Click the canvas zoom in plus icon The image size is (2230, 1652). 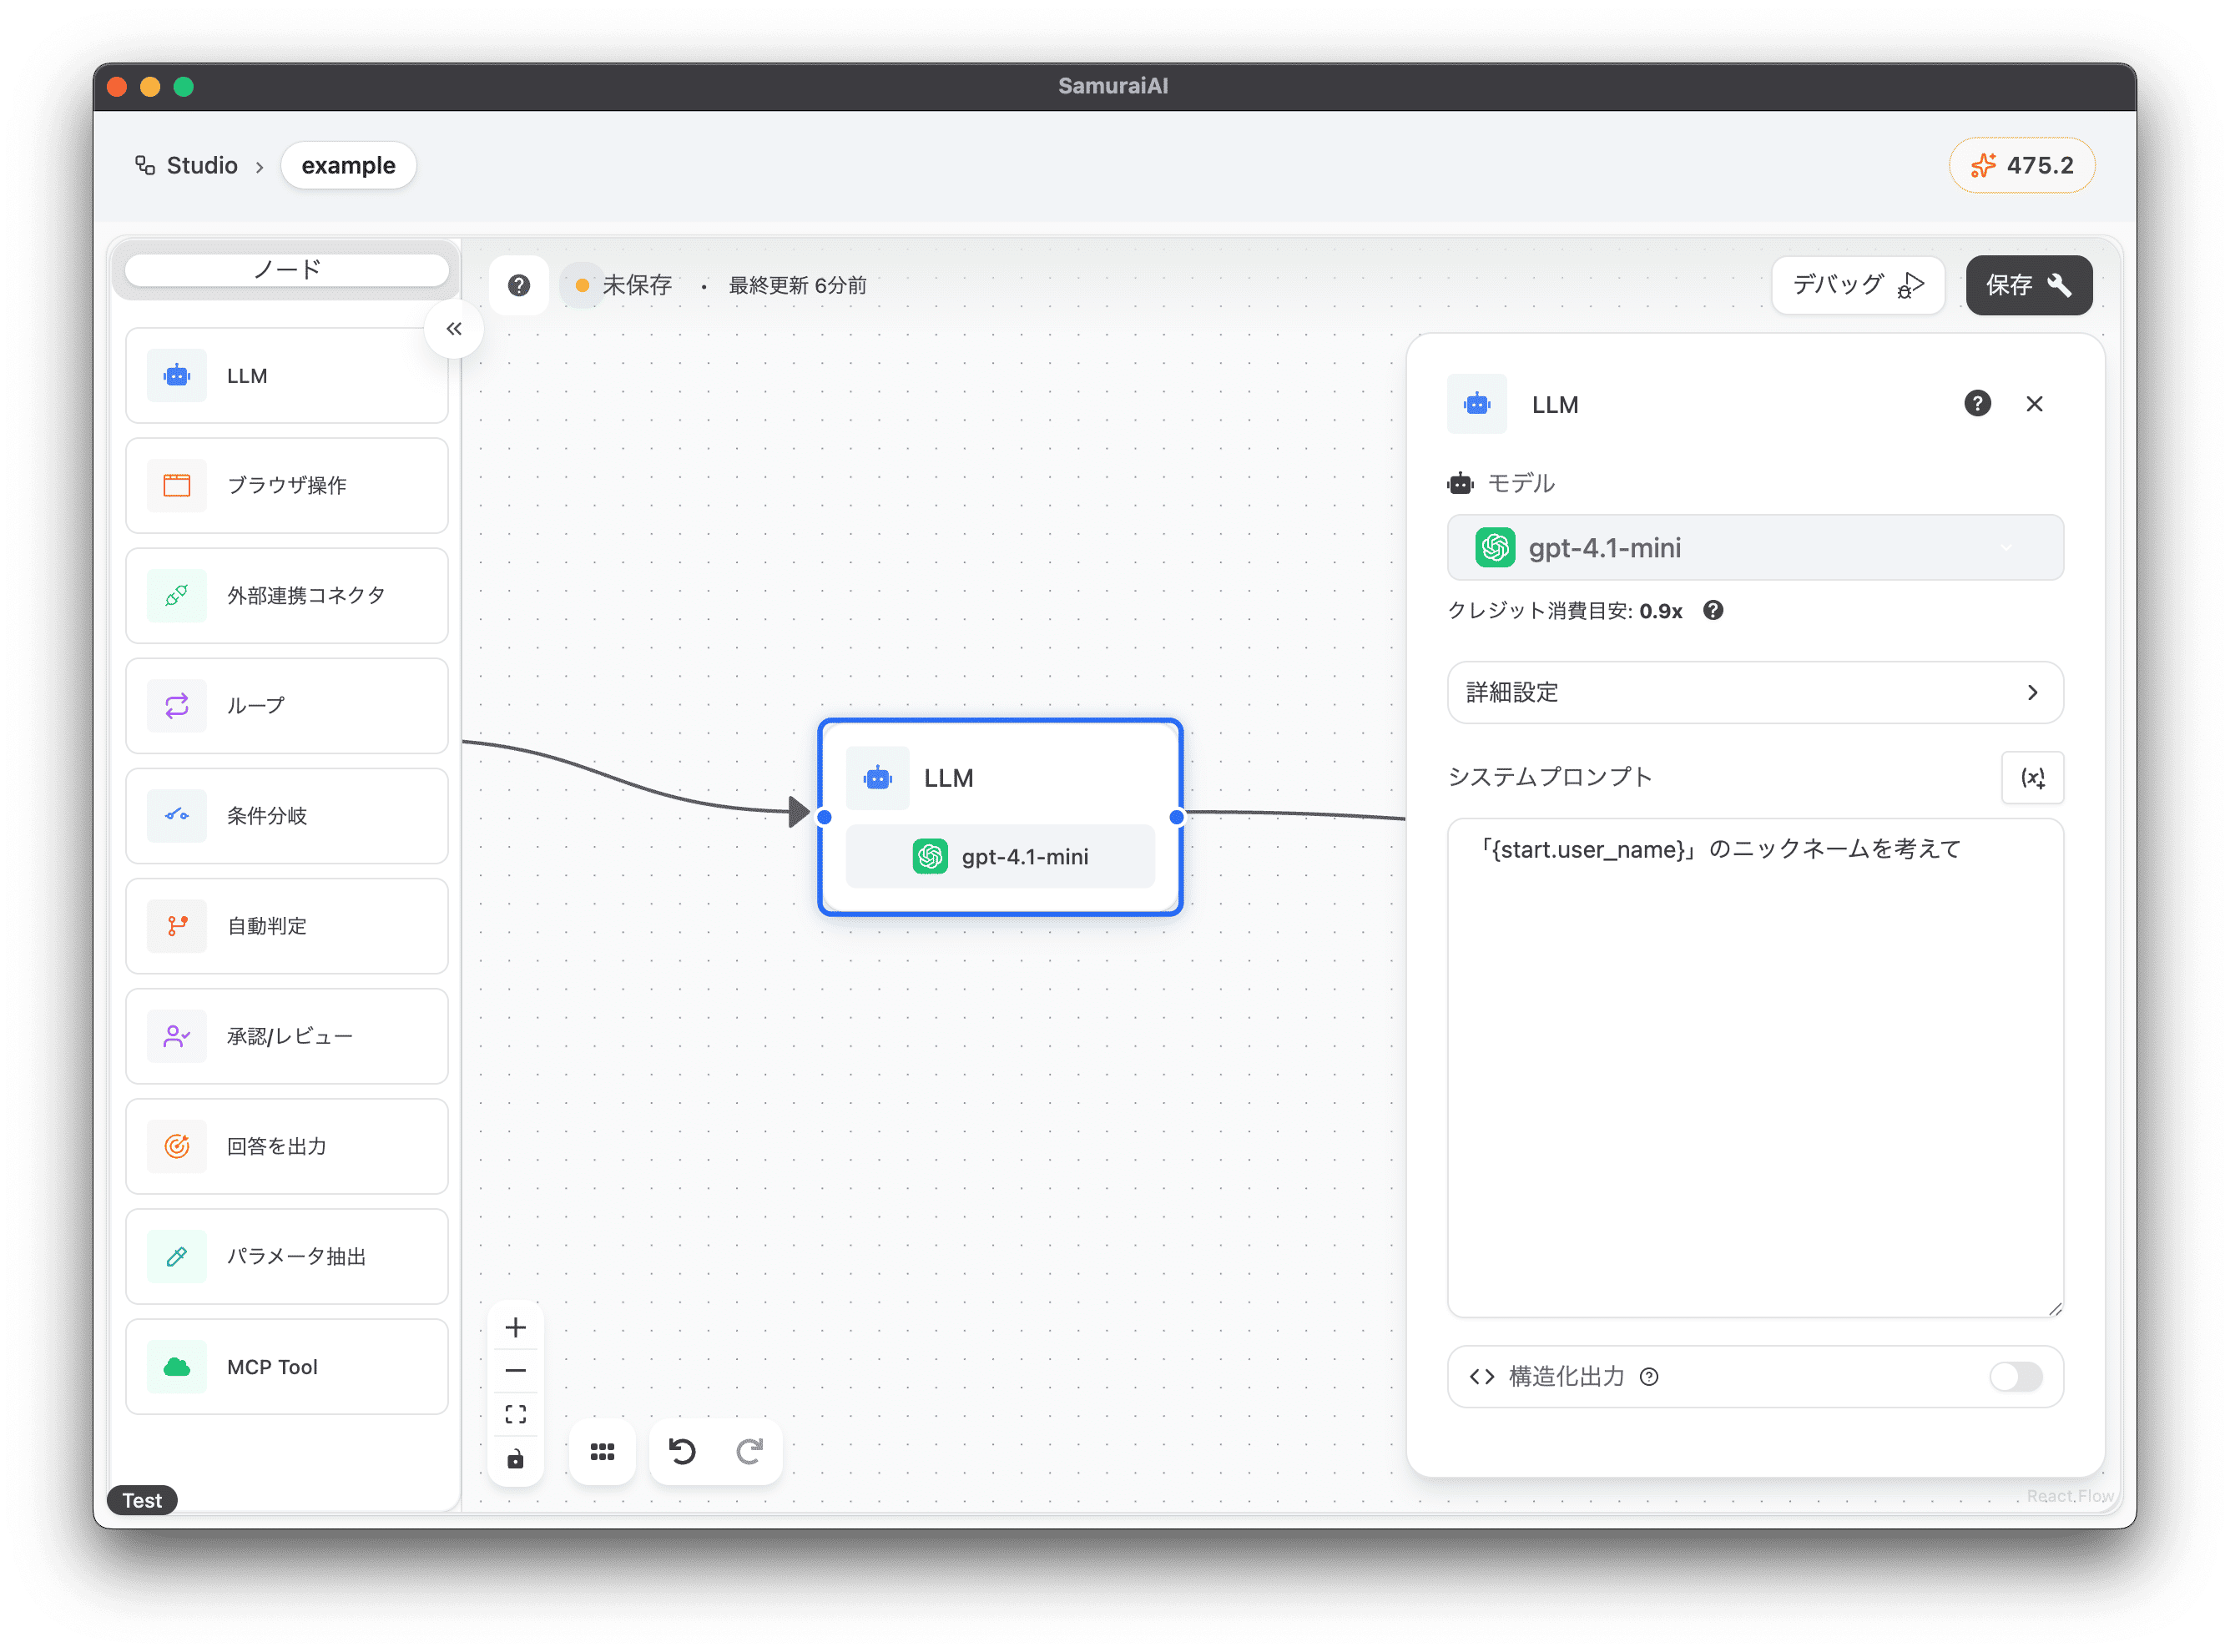click(516, 1327)
